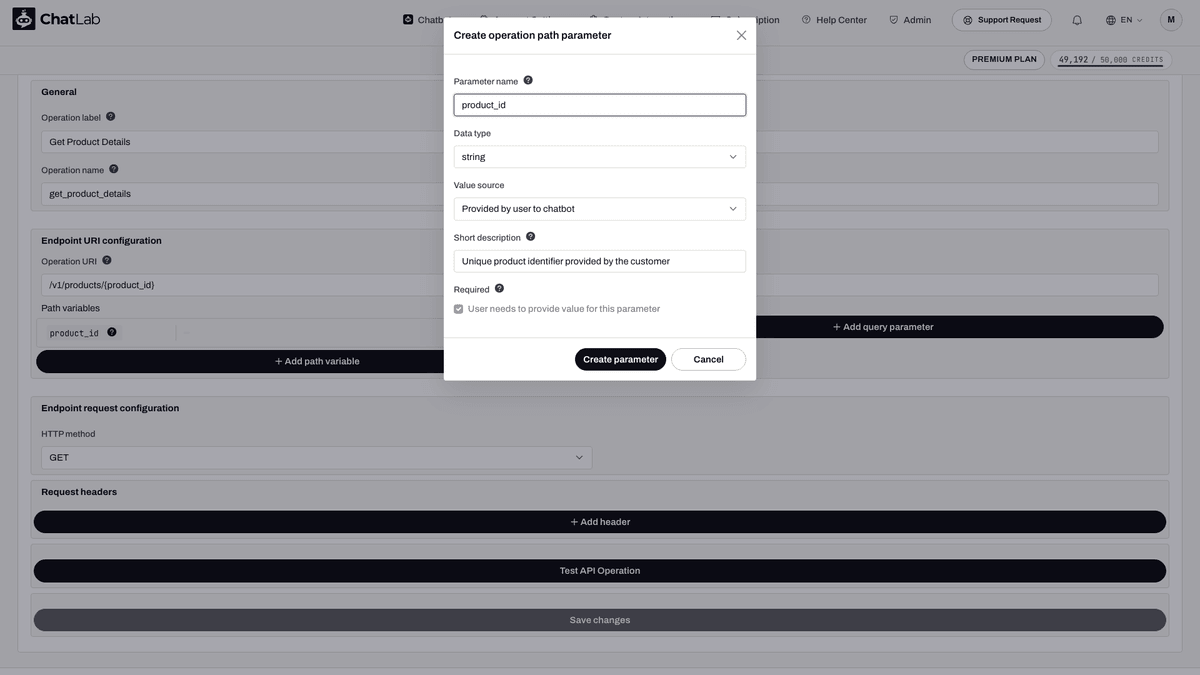This screenshot has height=675, width=1200.
Task: Open Admin menu item
Action: coord(910,20)
